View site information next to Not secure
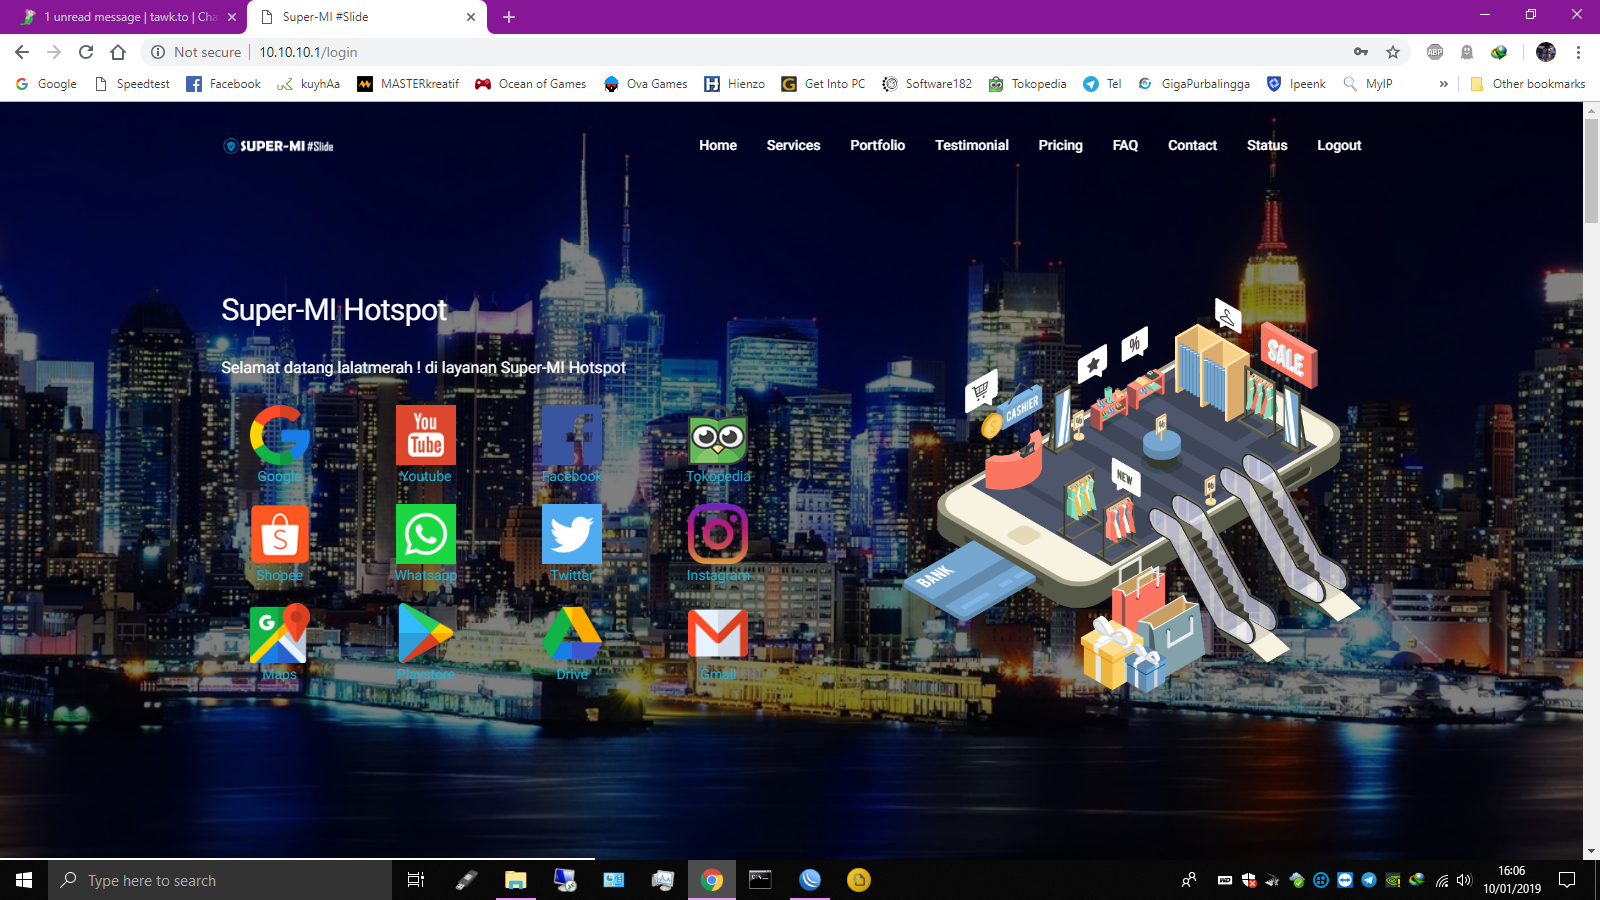Image resolution: width=1600 pixels, height=900 pixels. pos(158,52)
